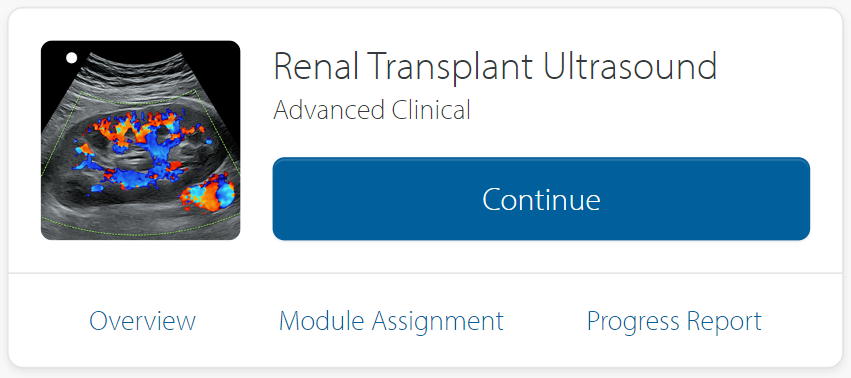Click the word Ultrasound in the title
The image size is (851, 378).
(630, 66)
